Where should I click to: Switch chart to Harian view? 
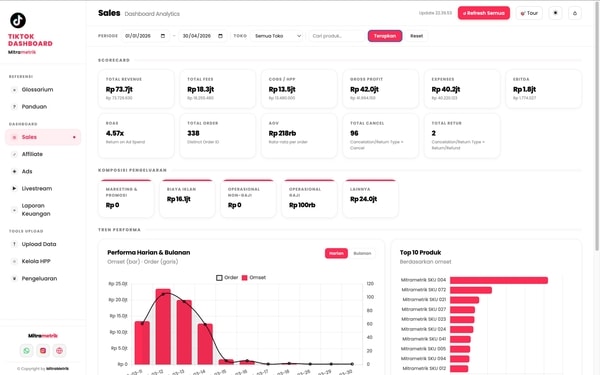pos(336,253)
